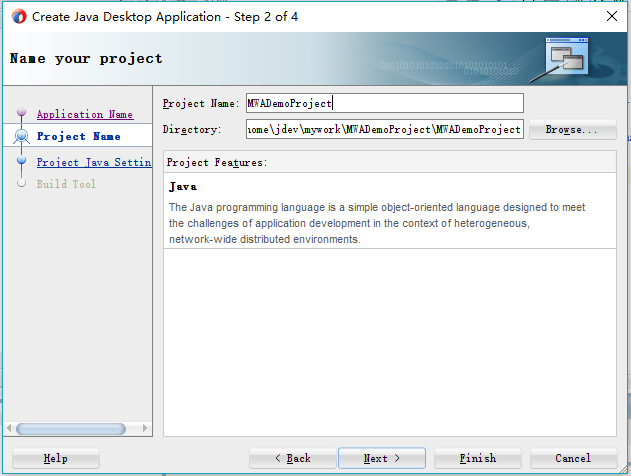Image resolution: width=631 pixels, height=476 pixels.
Task: Click the Java feature description text
Action: pyautogui.click(x=377, y=223)
